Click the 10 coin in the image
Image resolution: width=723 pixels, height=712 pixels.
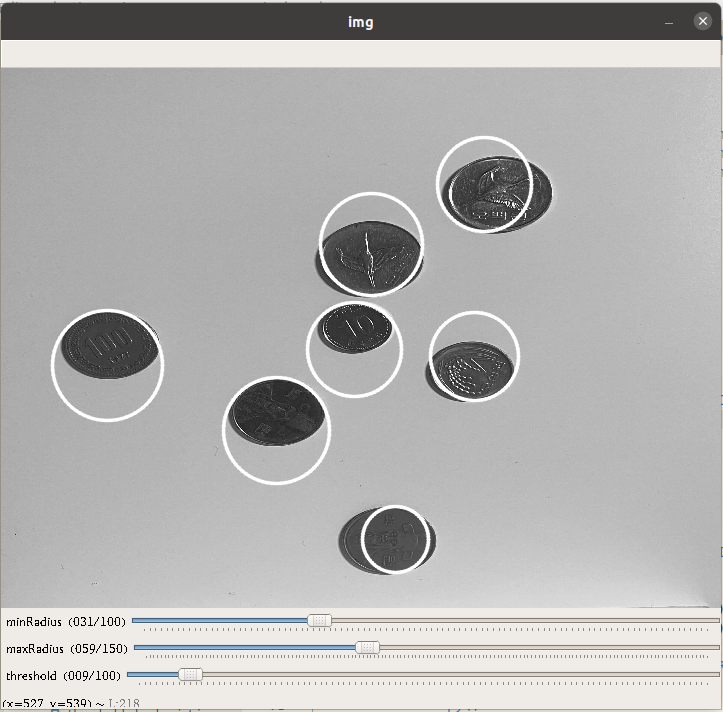pos(356,328)
